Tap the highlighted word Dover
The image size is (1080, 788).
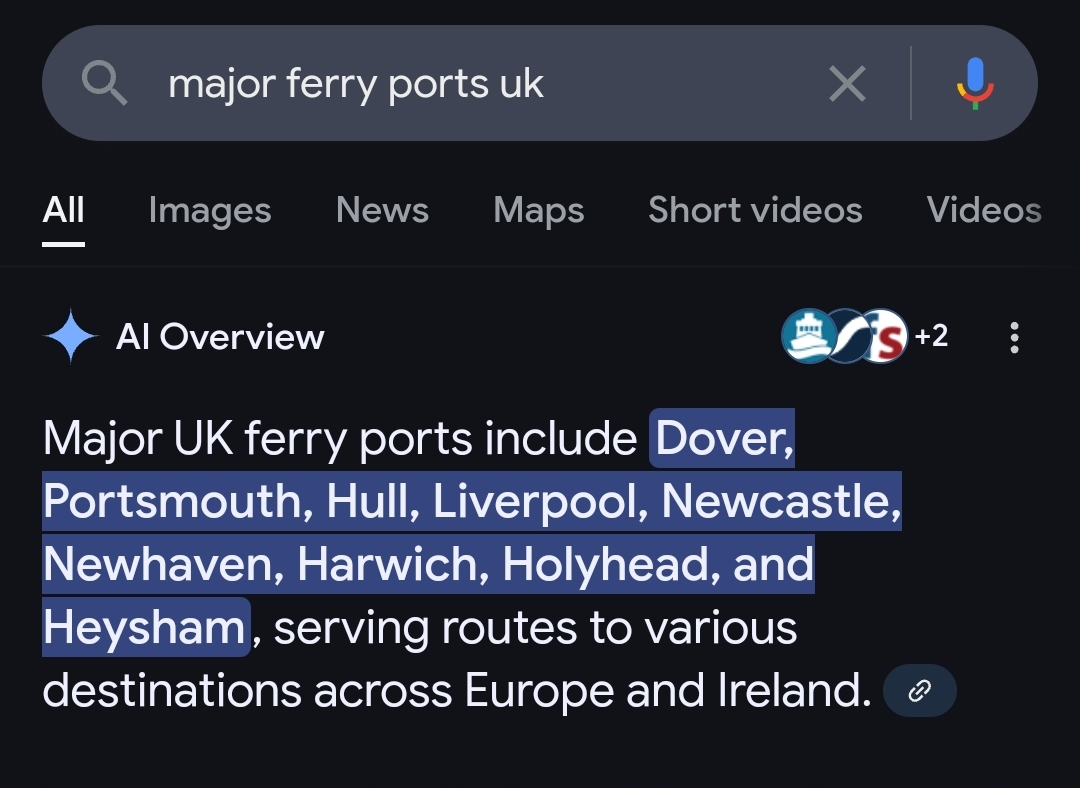(x=724, y=438)
